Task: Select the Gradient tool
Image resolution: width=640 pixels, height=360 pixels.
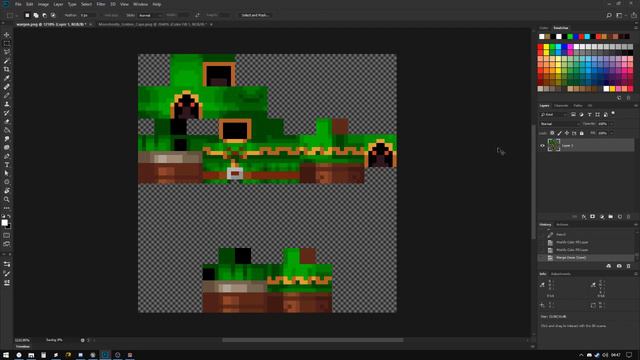Action: coord(7,130)
